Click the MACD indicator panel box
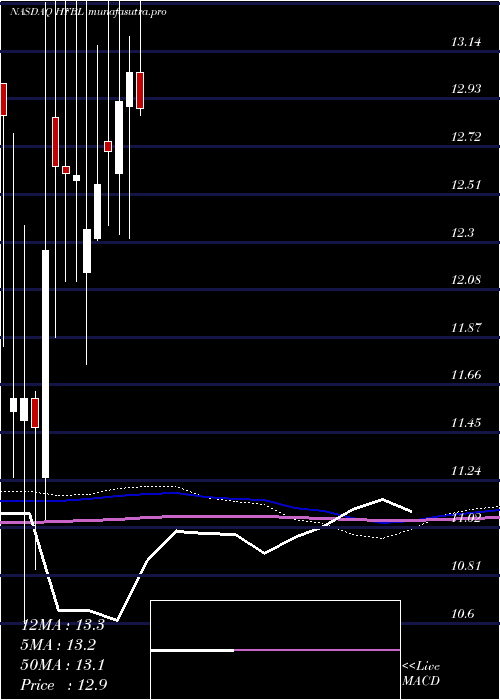500x700 pixels. click(275, 650)
